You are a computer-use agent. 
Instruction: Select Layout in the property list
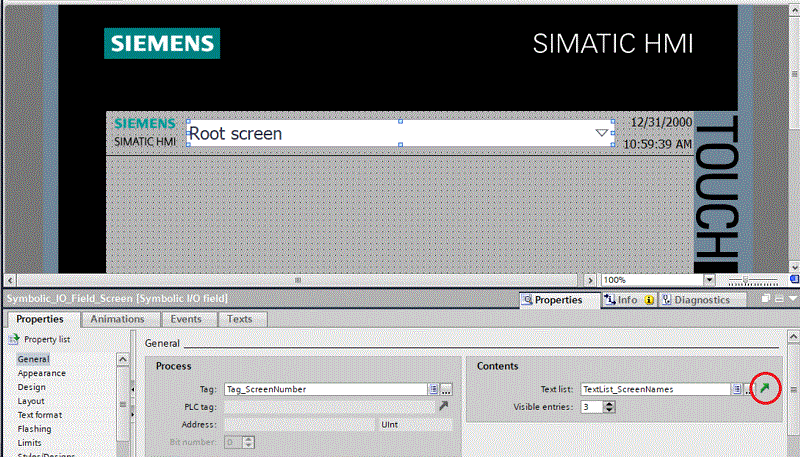[x=31, y=400]
